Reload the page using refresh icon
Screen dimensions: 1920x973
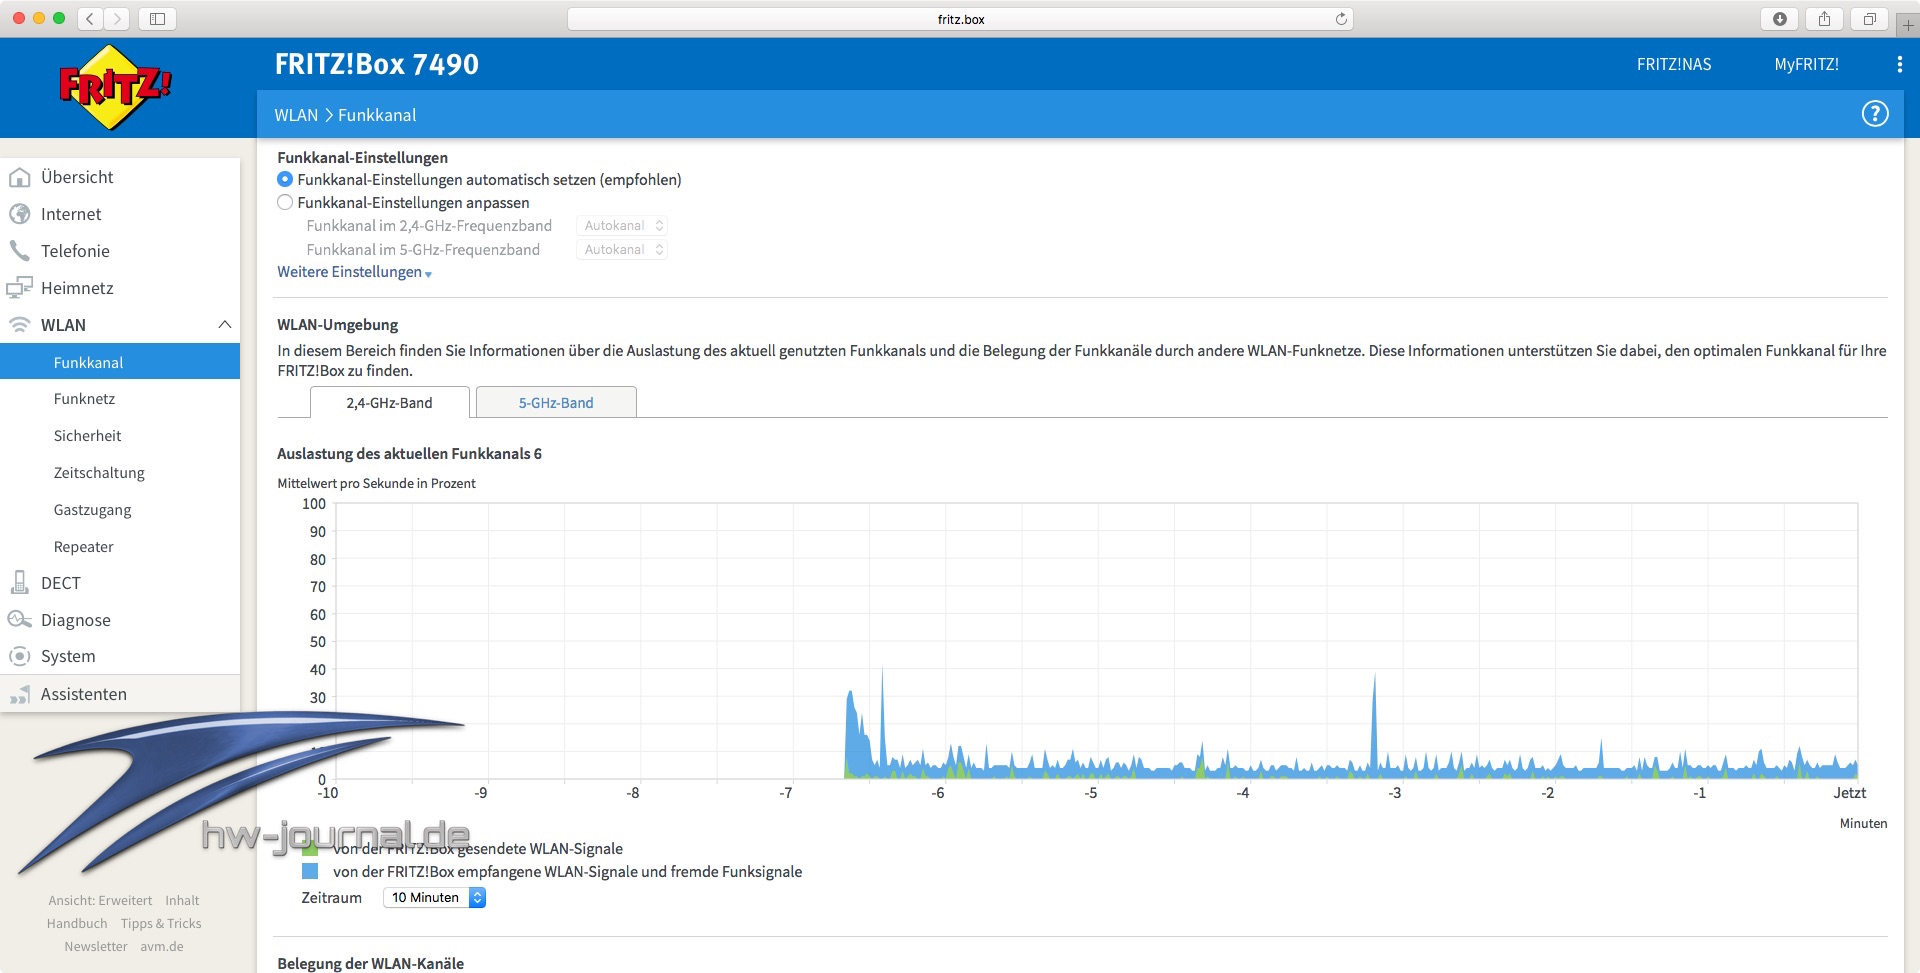coord(1341,19)
